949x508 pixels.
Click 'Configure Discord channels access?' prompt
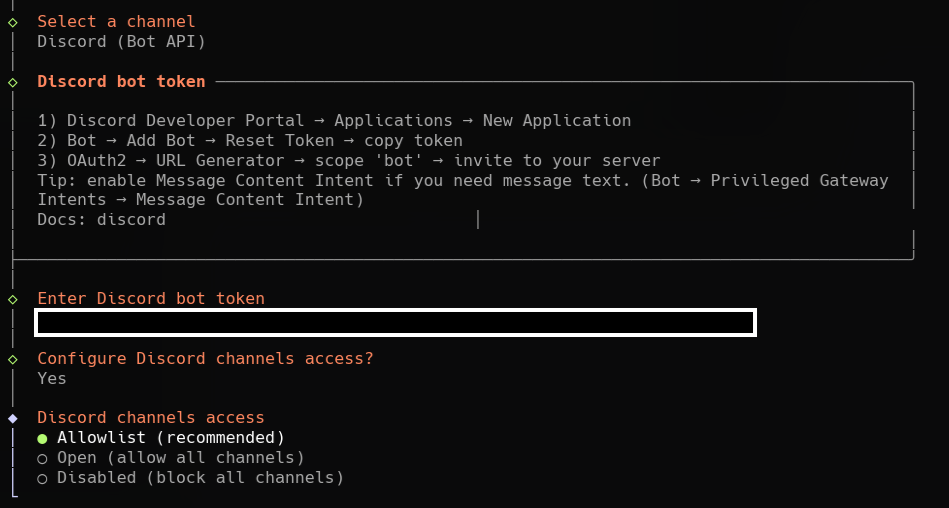pyautogui.click(x=206, y=358)
